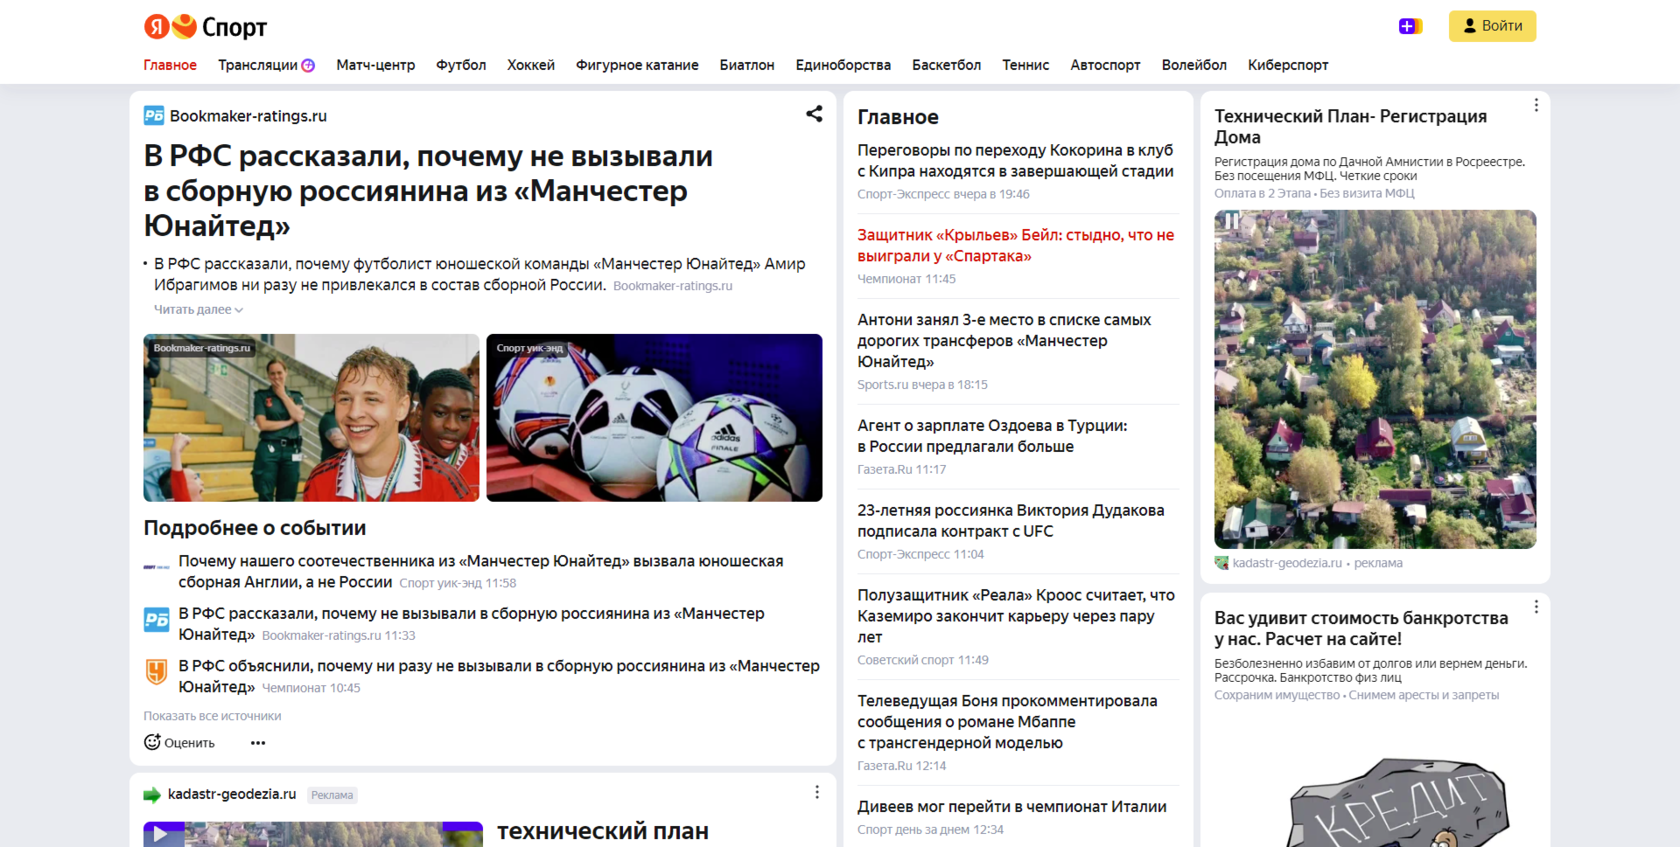Click the Главное sidebar heading
The height and width of the screenshot is (847, 1680).
pos(898,117)
